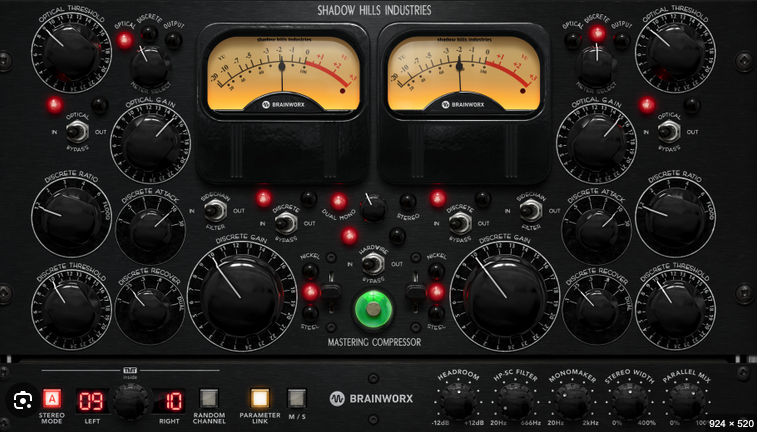
Task: Click red lamp above right Optical Bypass switch
Action: tap(647, 105)
